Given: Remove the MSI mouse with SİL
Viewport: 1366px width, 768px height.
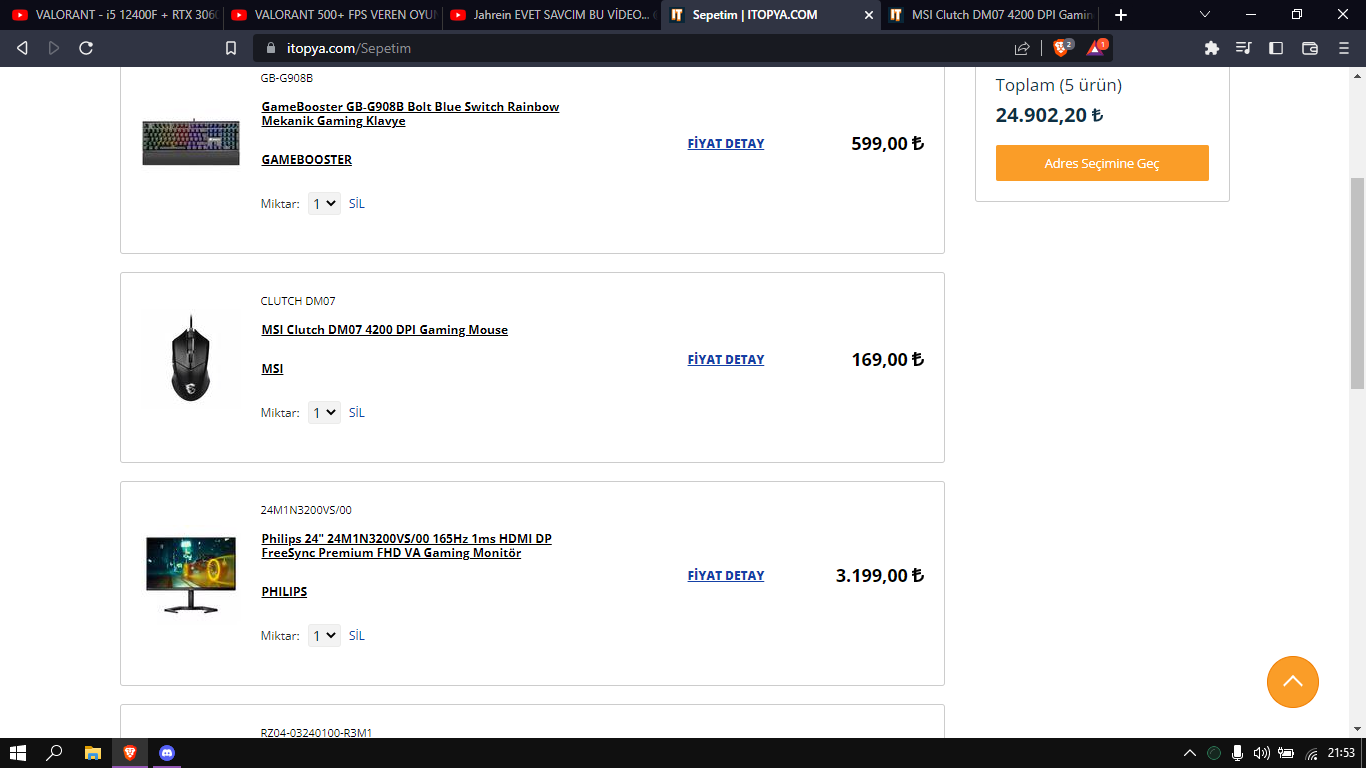Looking at the screenshot, I should point(357,413).
